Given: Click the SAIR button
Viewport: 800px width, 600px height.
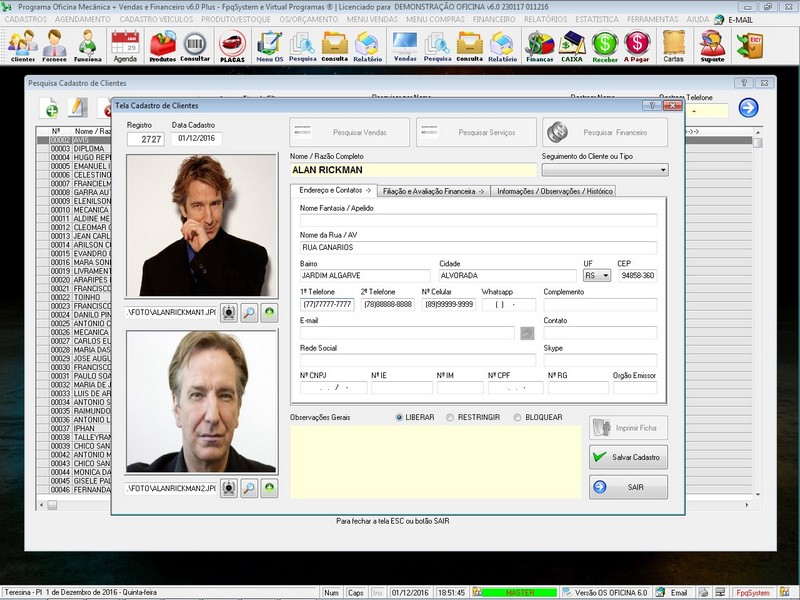Looking at the screenshot, I should click(628, 487).
